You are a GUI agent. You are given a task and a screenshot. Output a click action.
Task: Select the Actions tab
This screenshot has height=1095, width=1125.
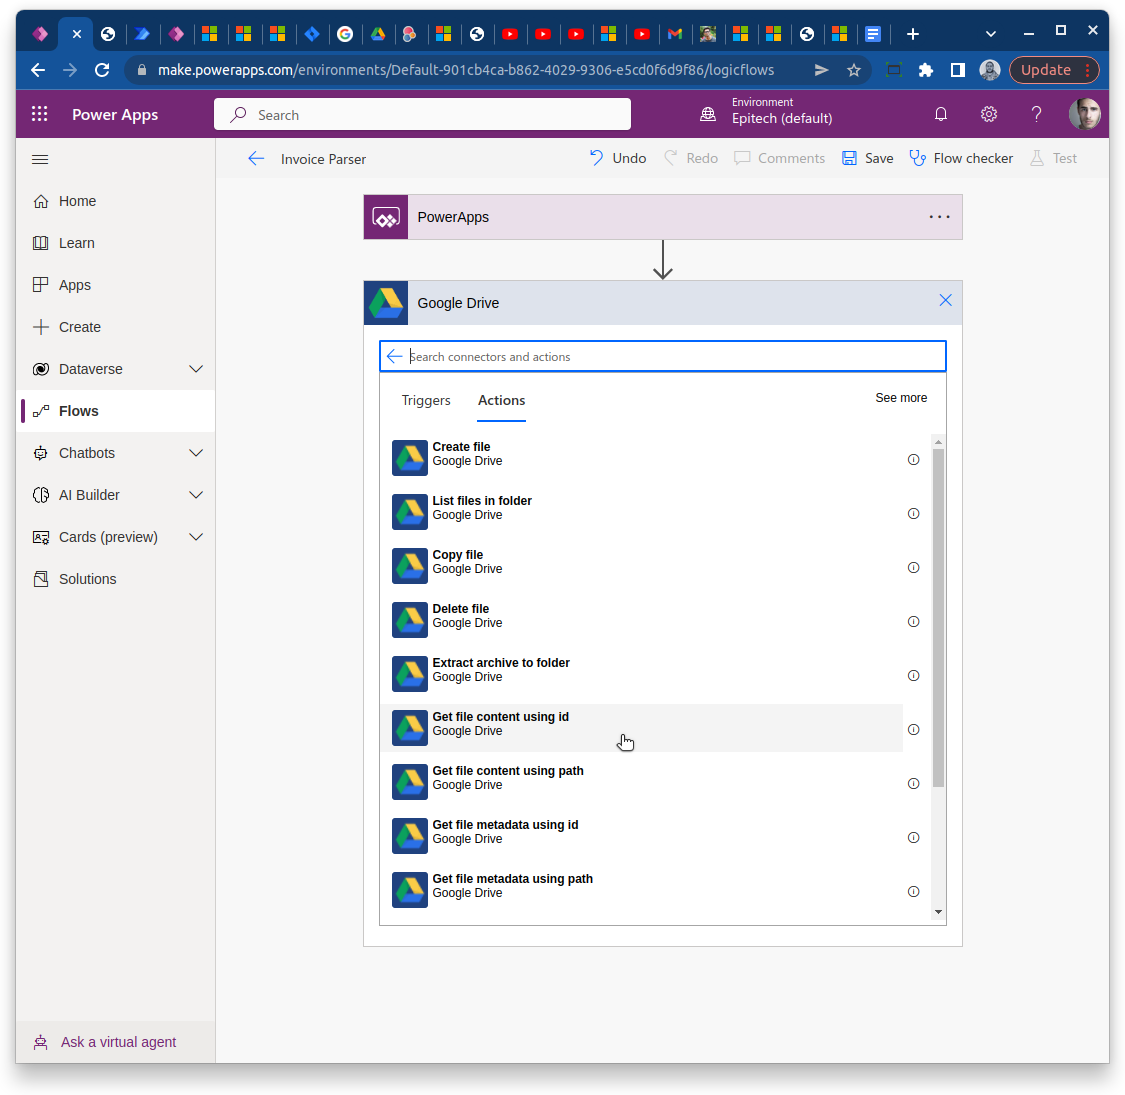502,400
